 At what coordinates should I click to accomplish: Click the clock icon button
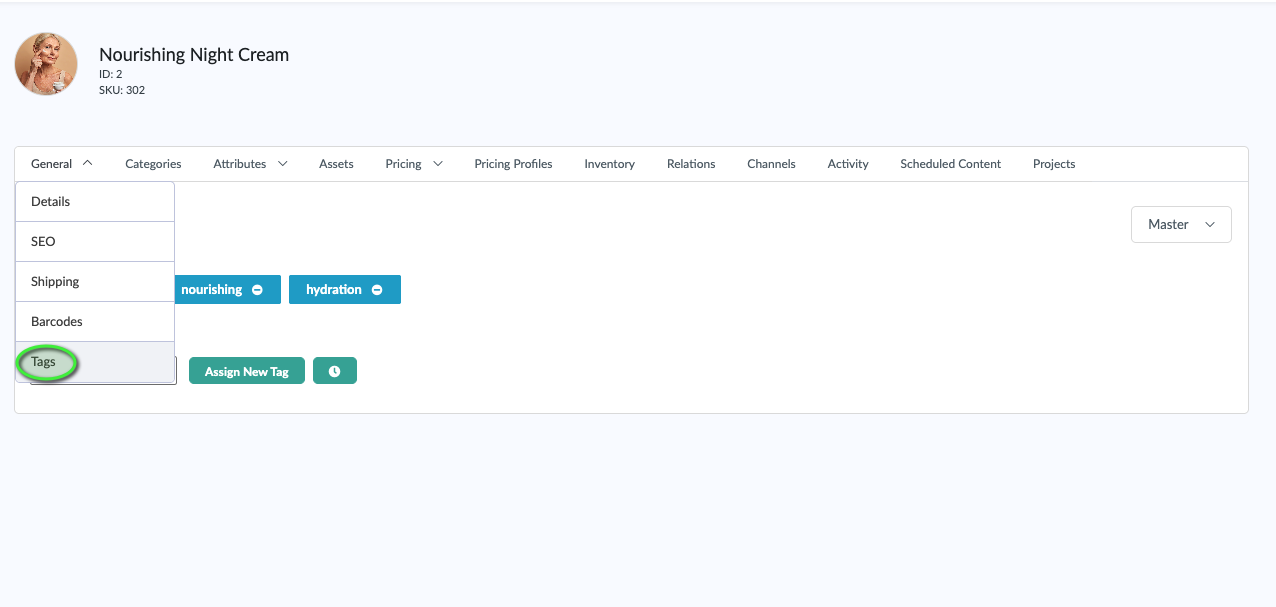(334, 371)
